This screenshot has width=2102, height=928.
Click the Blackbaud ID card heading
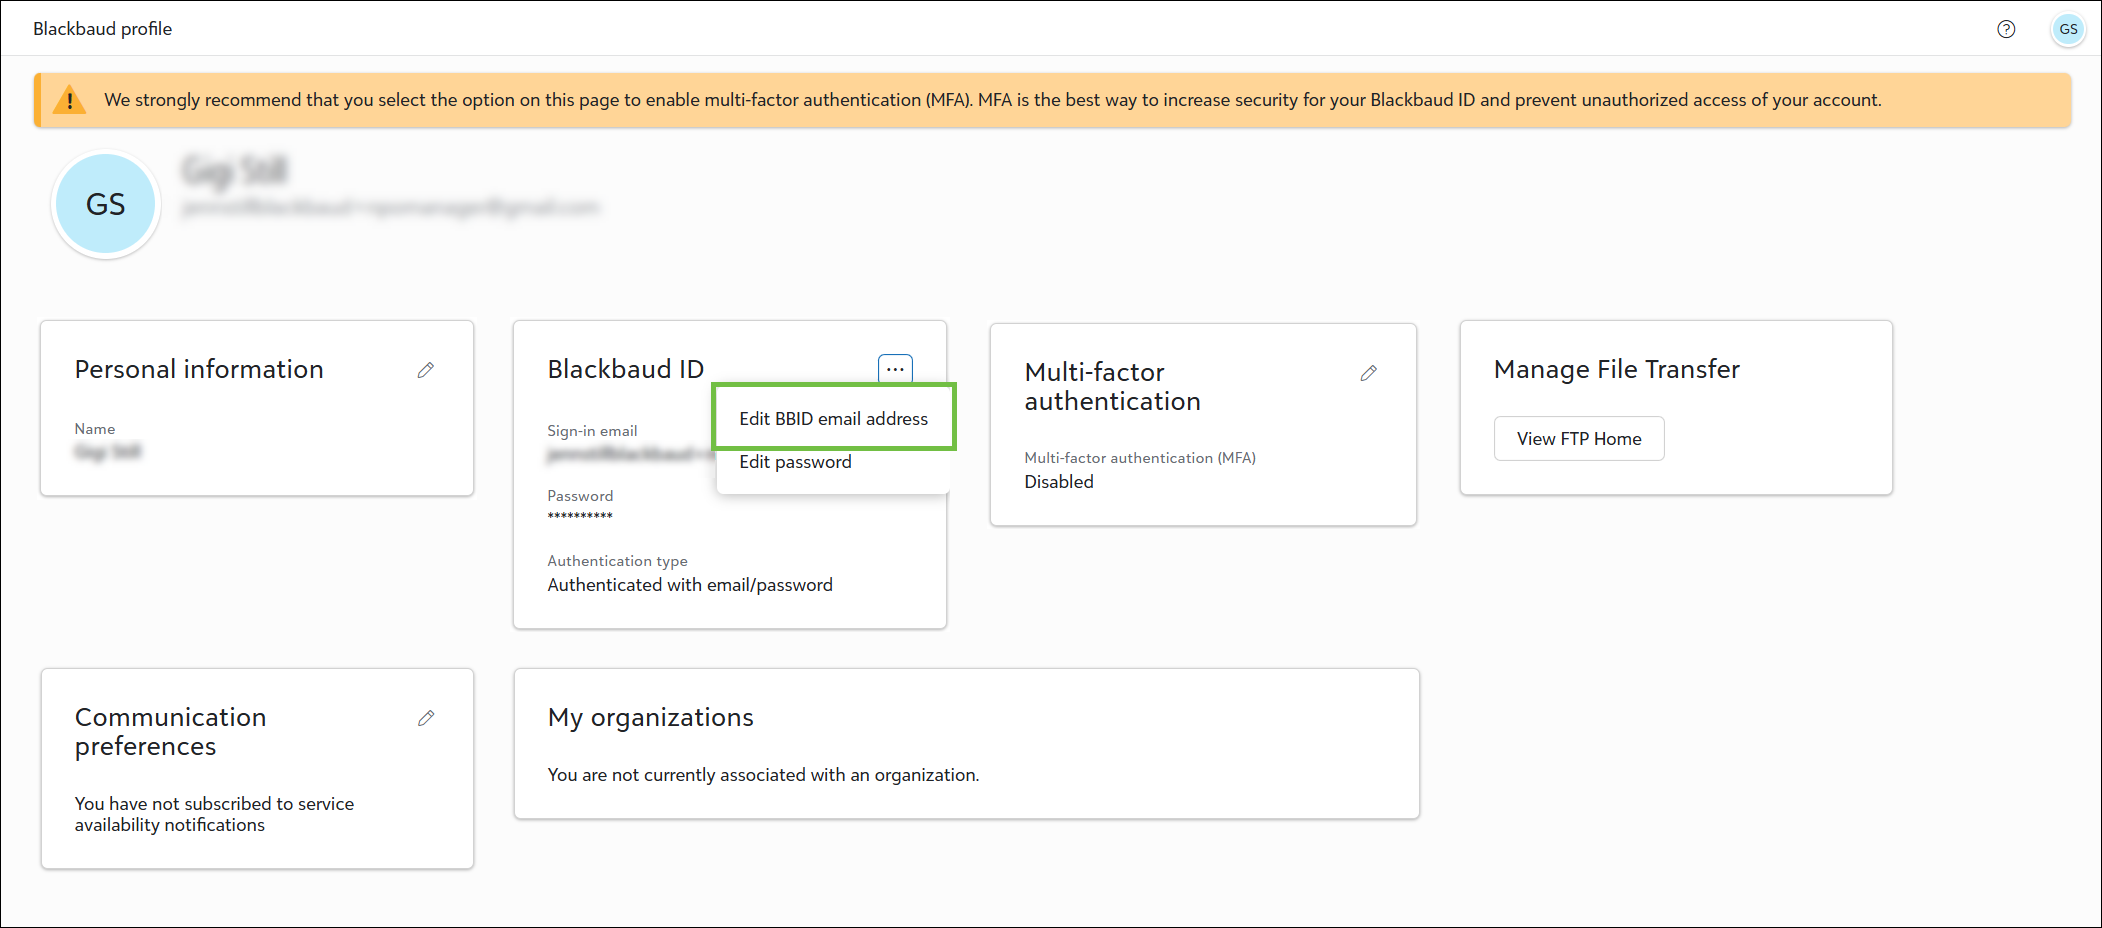[x=625, y=369]
